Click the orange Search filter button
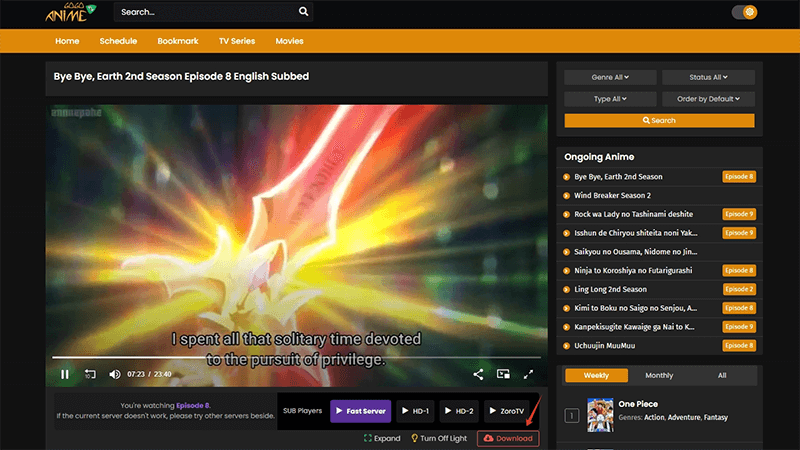Viewport: 800px width, 450px height. tap(659, 120)
